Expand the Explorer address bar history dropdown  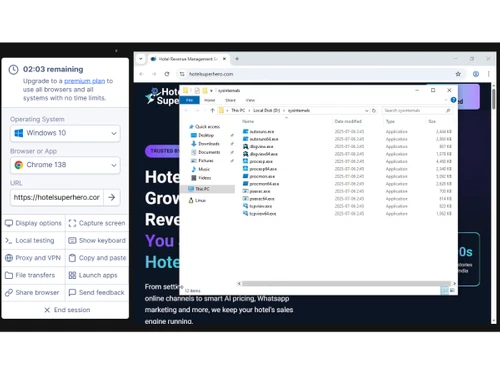coord(366,110)
